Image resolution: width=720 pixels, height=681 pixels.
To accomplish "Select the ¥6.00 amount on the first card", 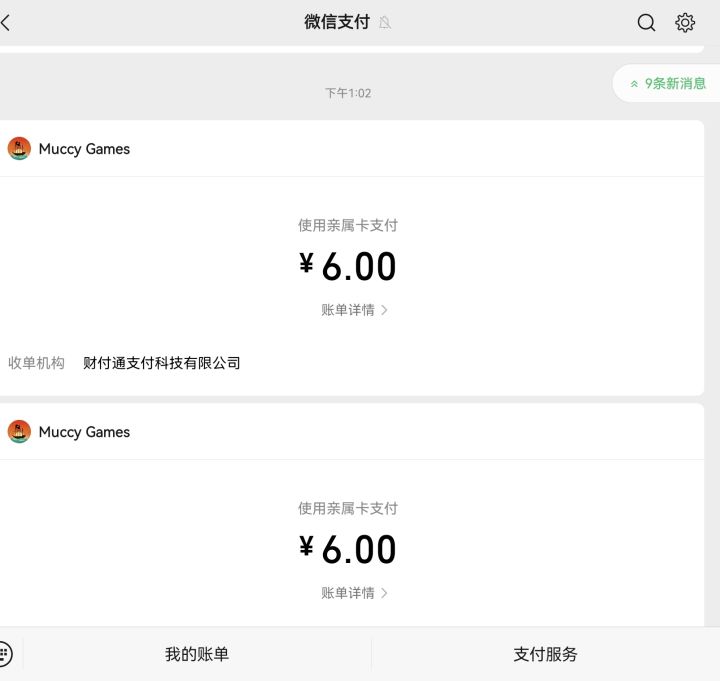I will 348,267.
